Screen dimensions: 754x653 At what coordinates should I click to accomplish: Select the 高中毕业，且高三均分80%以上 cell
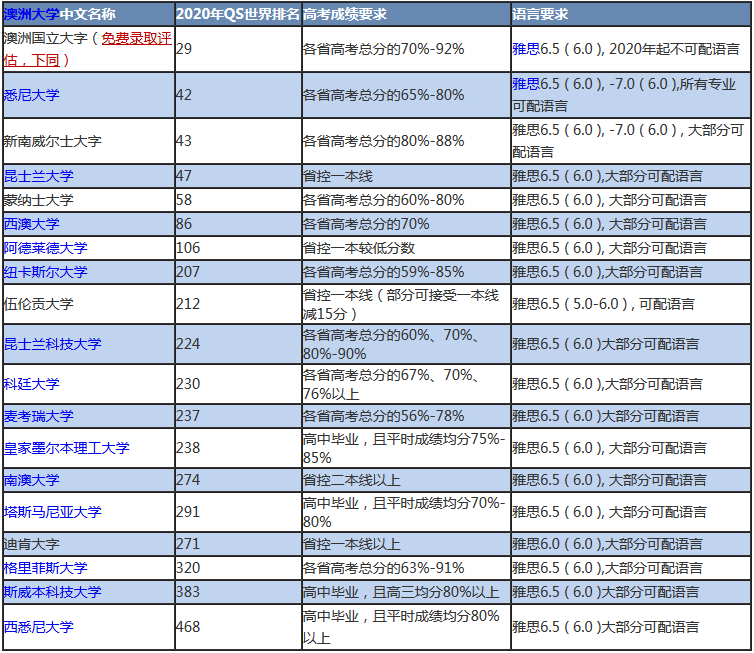406,592
